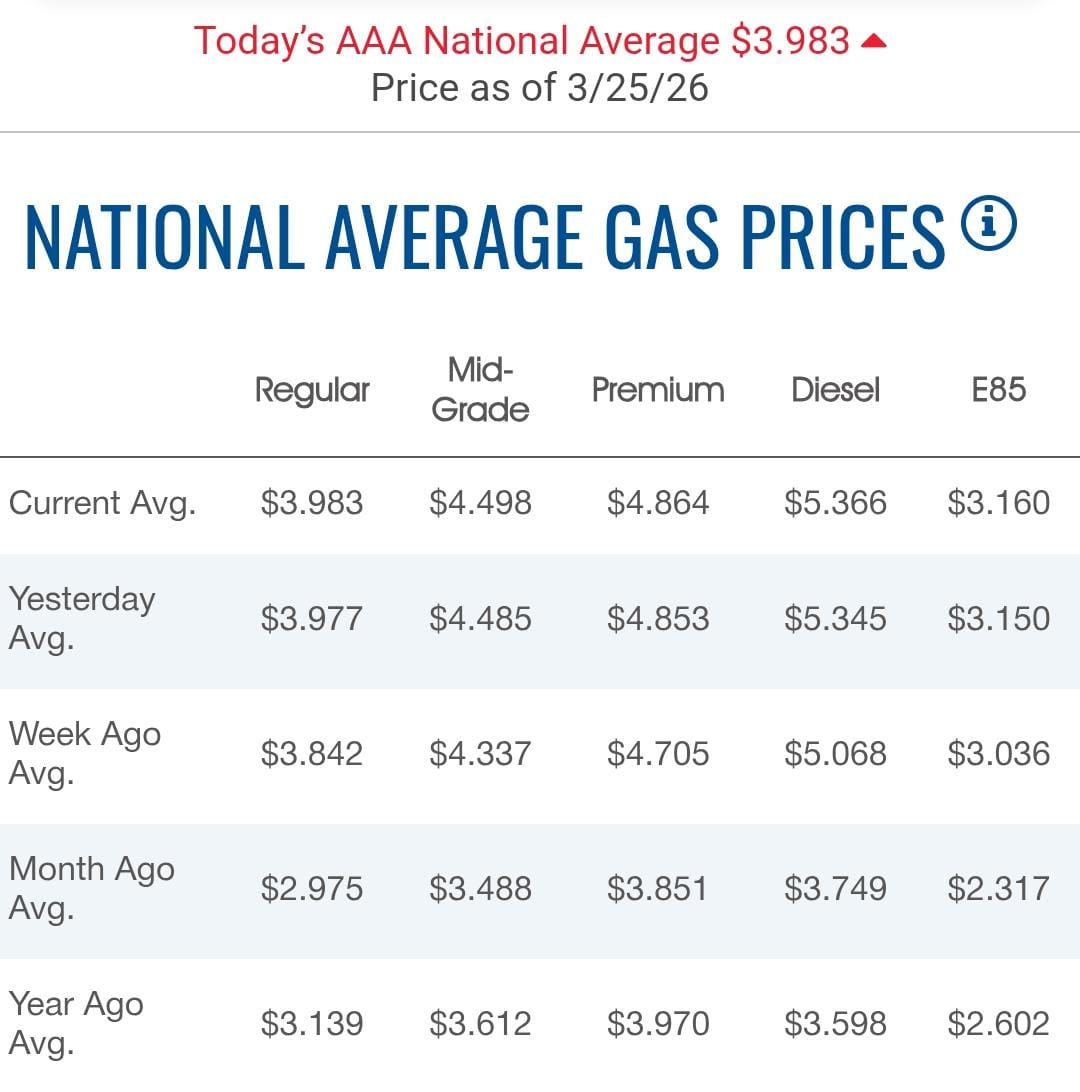Select the Regular column header
This screenshot has width=1080, height=1092.
312,390
